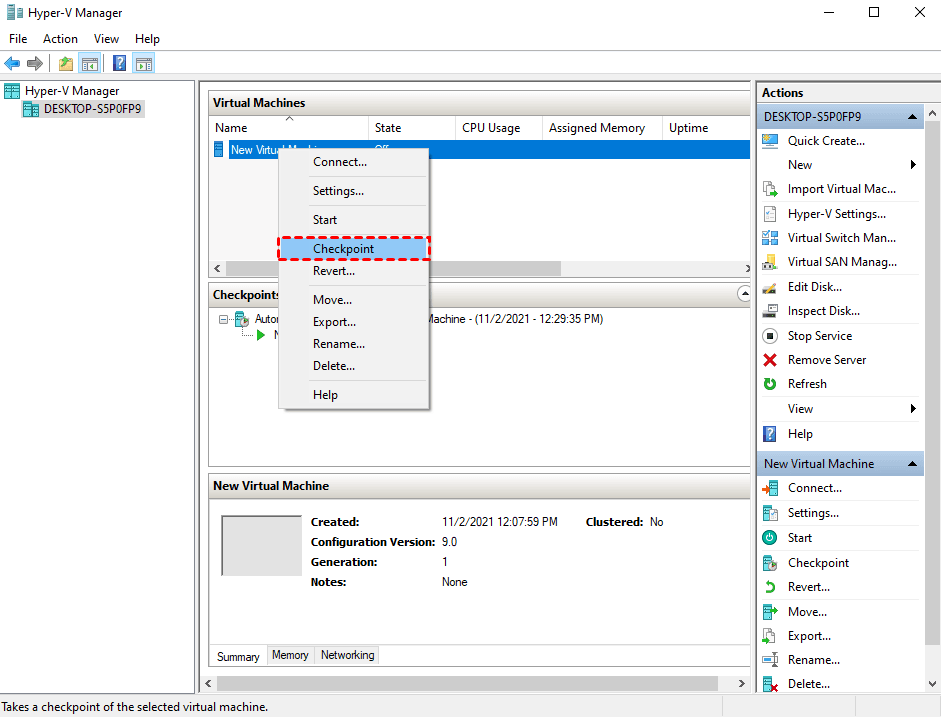Click Edit Disk in Actions pane
The height and width of the screenshot is (717, 941).
(x=814, y=287)
